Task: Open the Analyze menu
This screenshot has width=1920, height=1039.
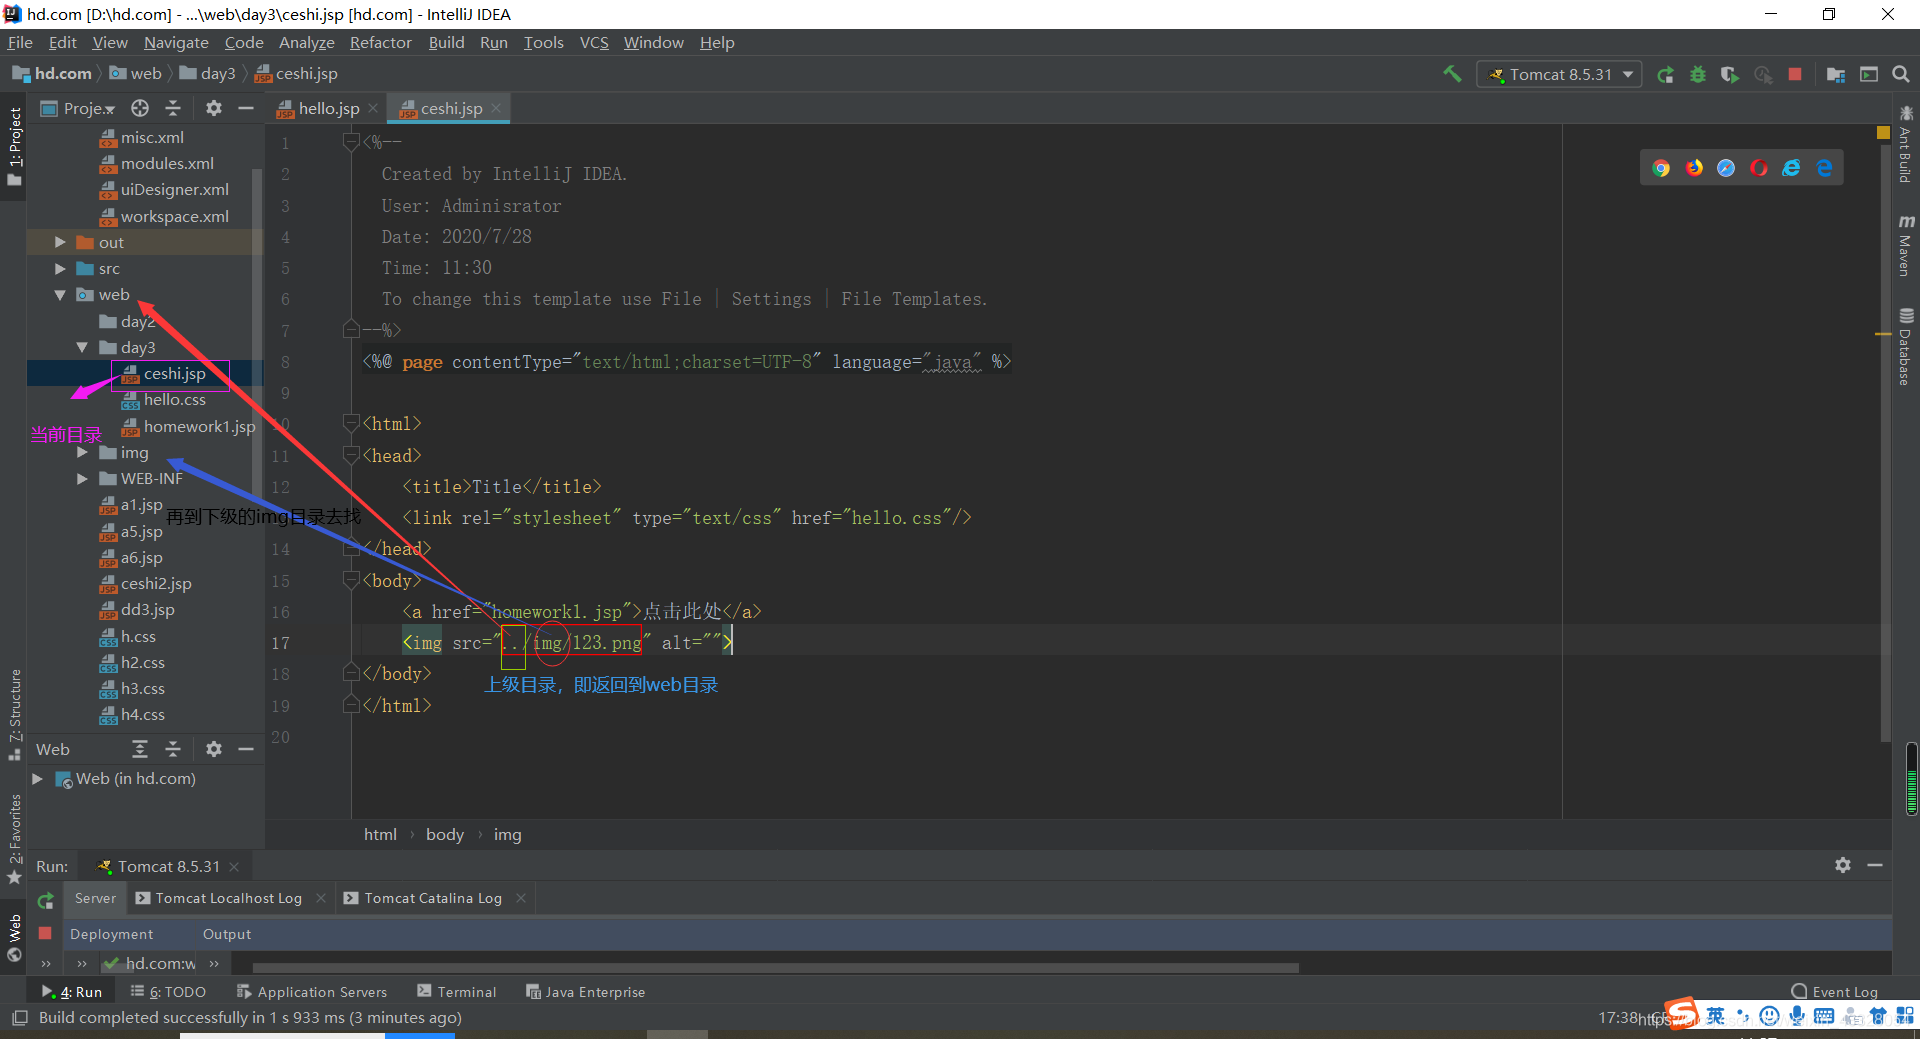Action: [306, 42]
